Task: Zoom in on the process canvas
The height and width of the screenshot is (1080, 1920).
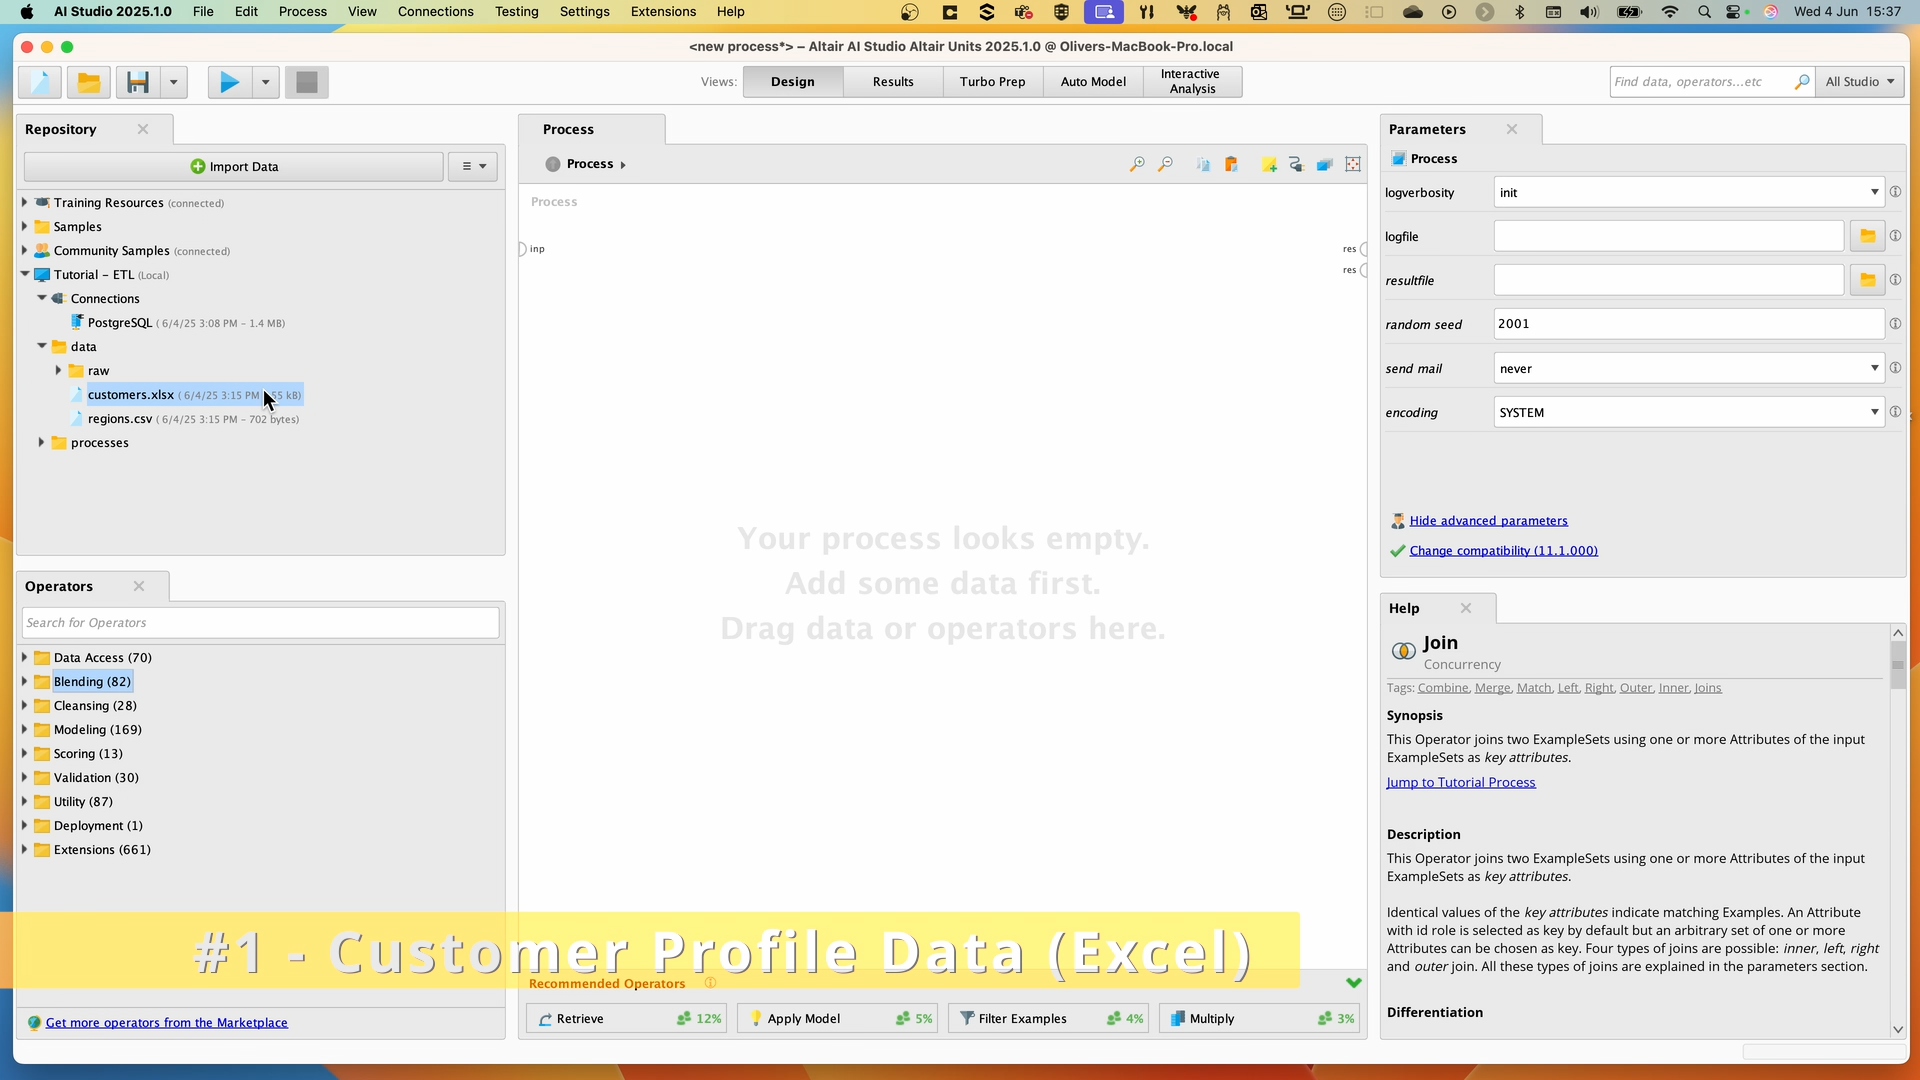Action: point(1137,164)
